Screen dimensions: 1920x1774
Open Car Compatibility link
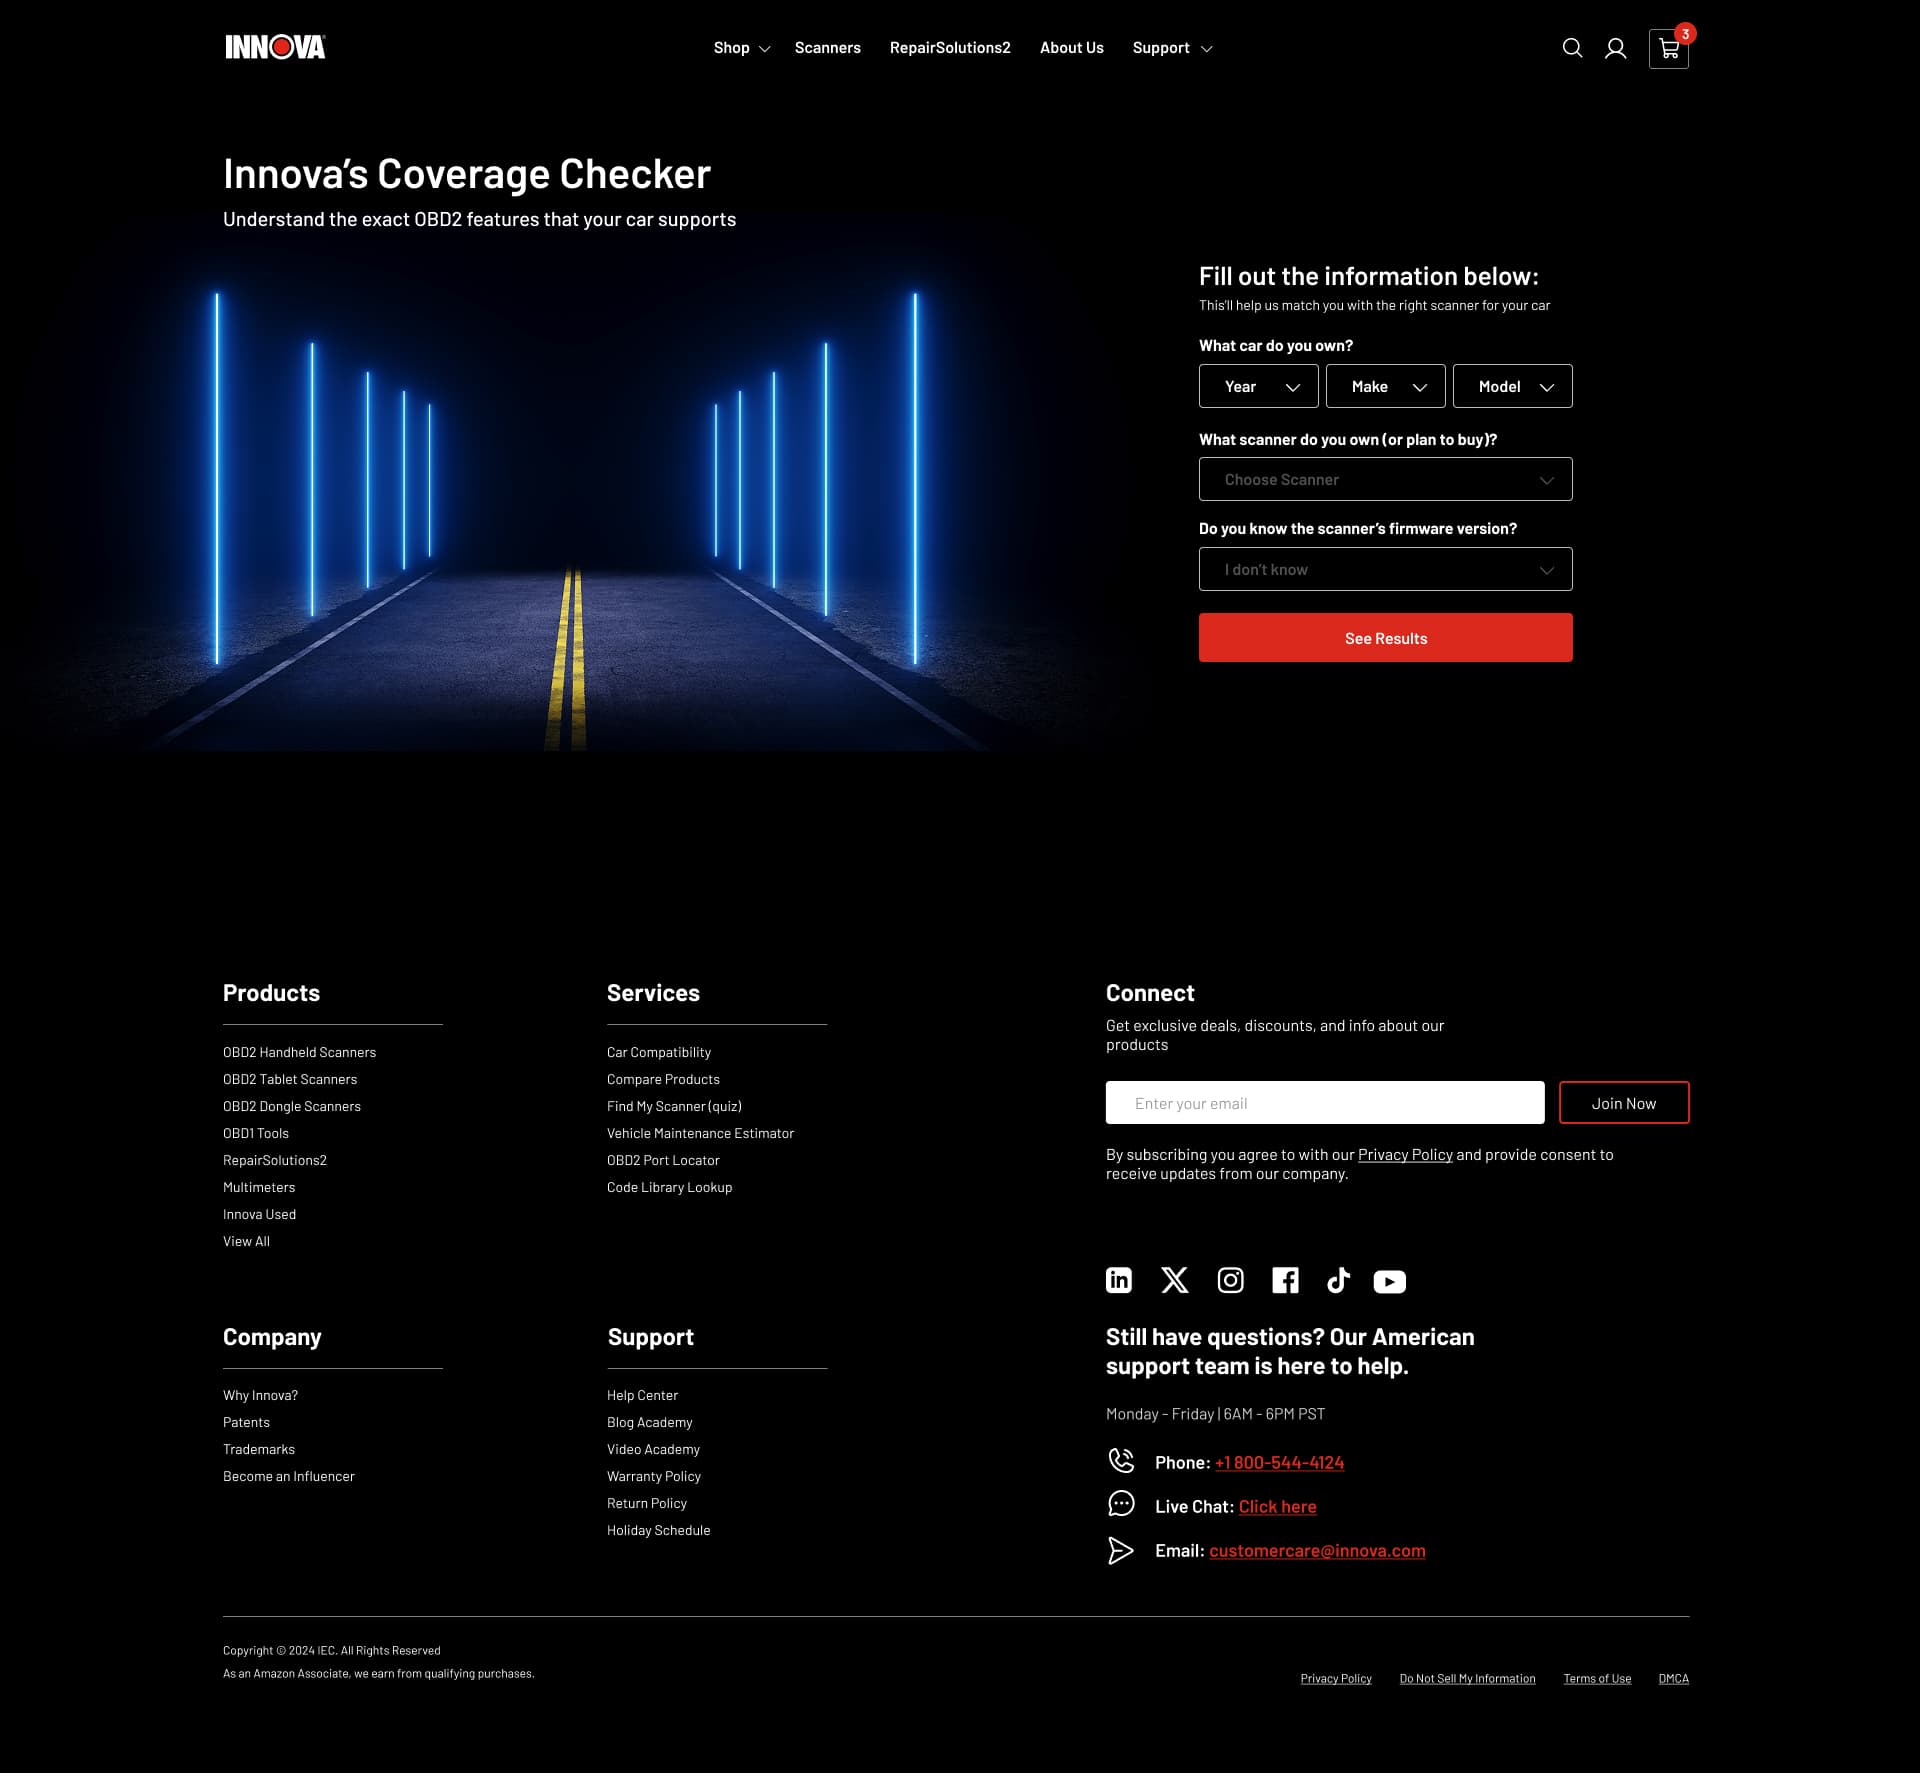click(659, 1052)
